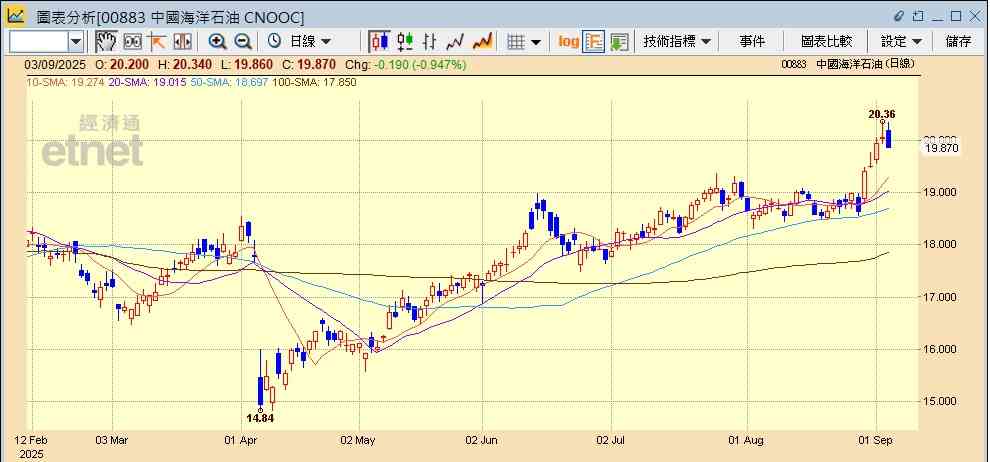Screen dimensions: 990x462
Task: Switch to green candlestick chart type
Action: coord(405,42)
